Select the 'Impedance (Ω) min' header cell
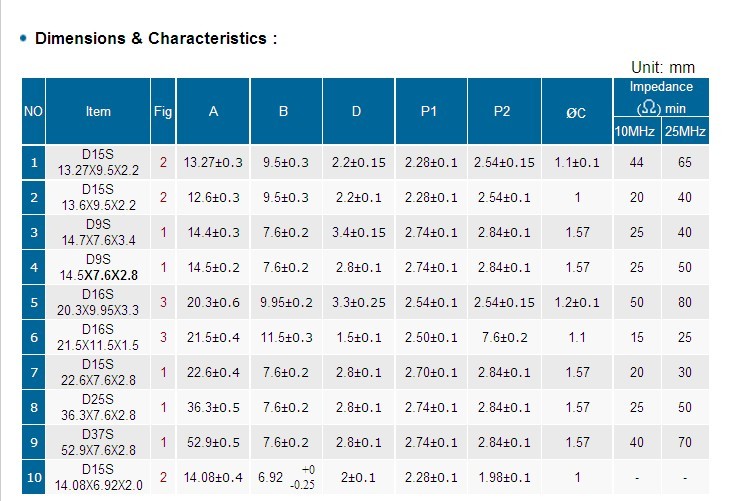 point(661,97)
